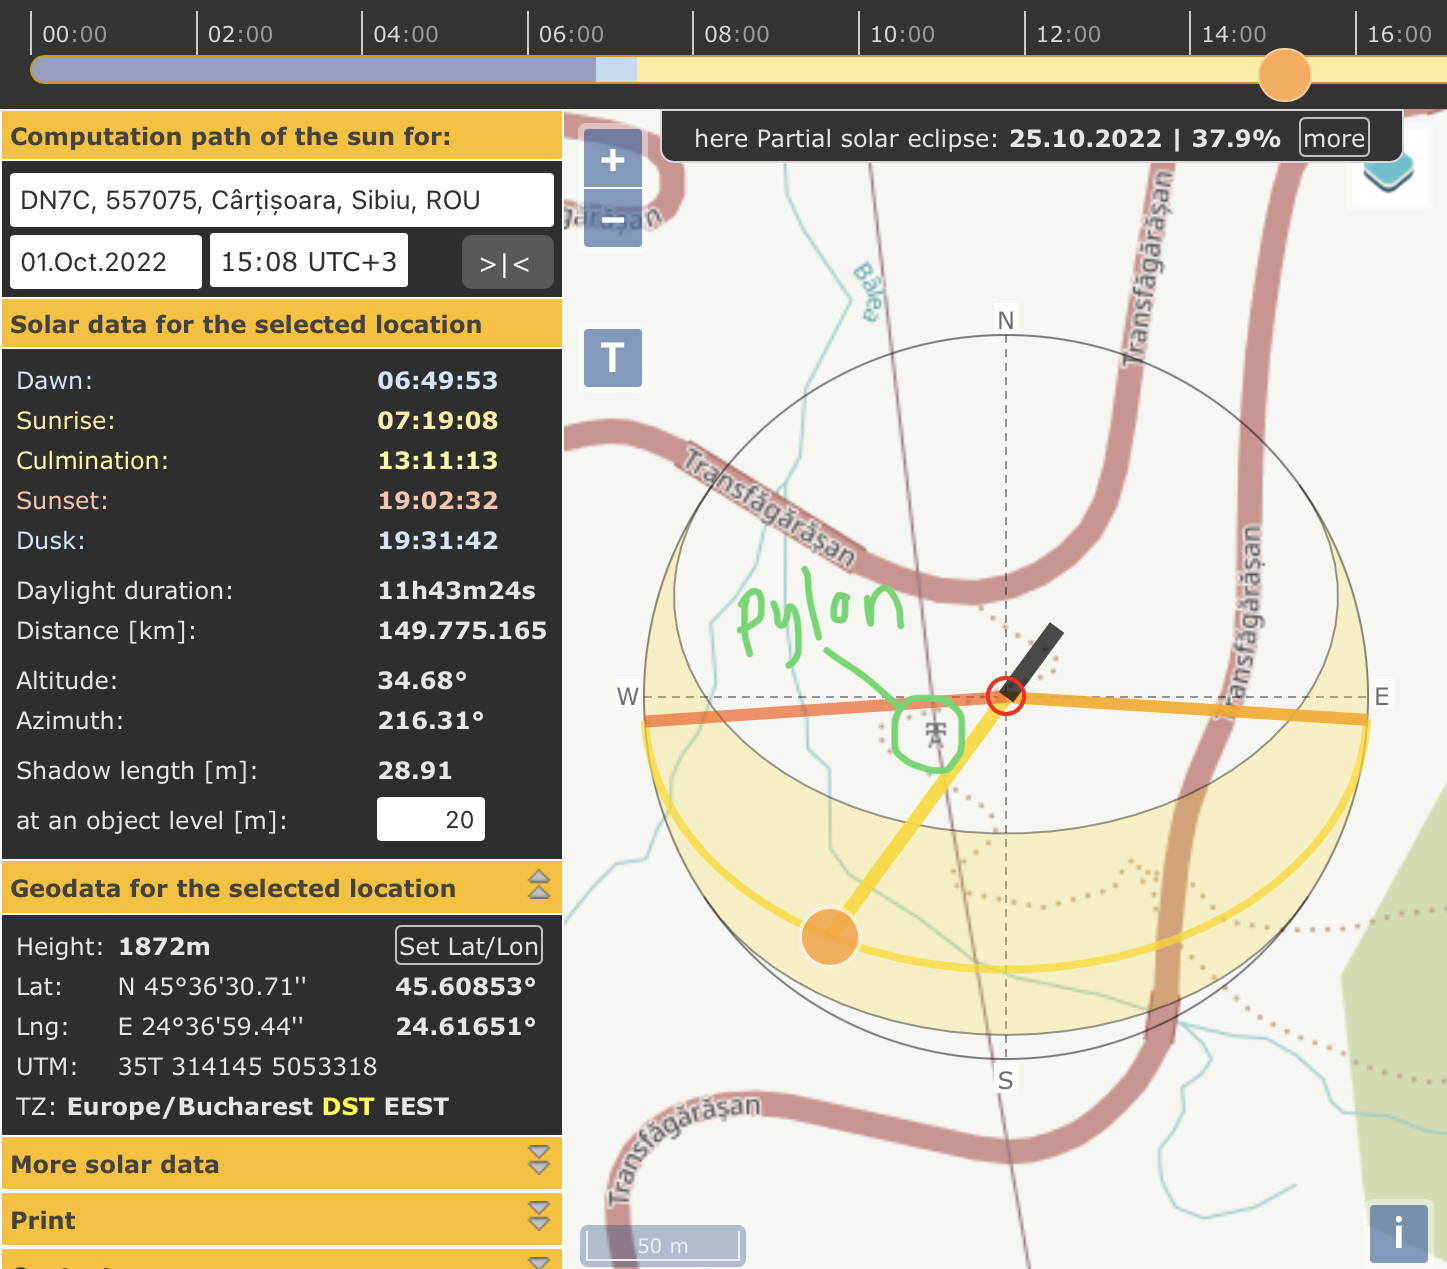The image size is (1447, 1269).
Task: Click the location address input field
Action: (x=281, y=200)
